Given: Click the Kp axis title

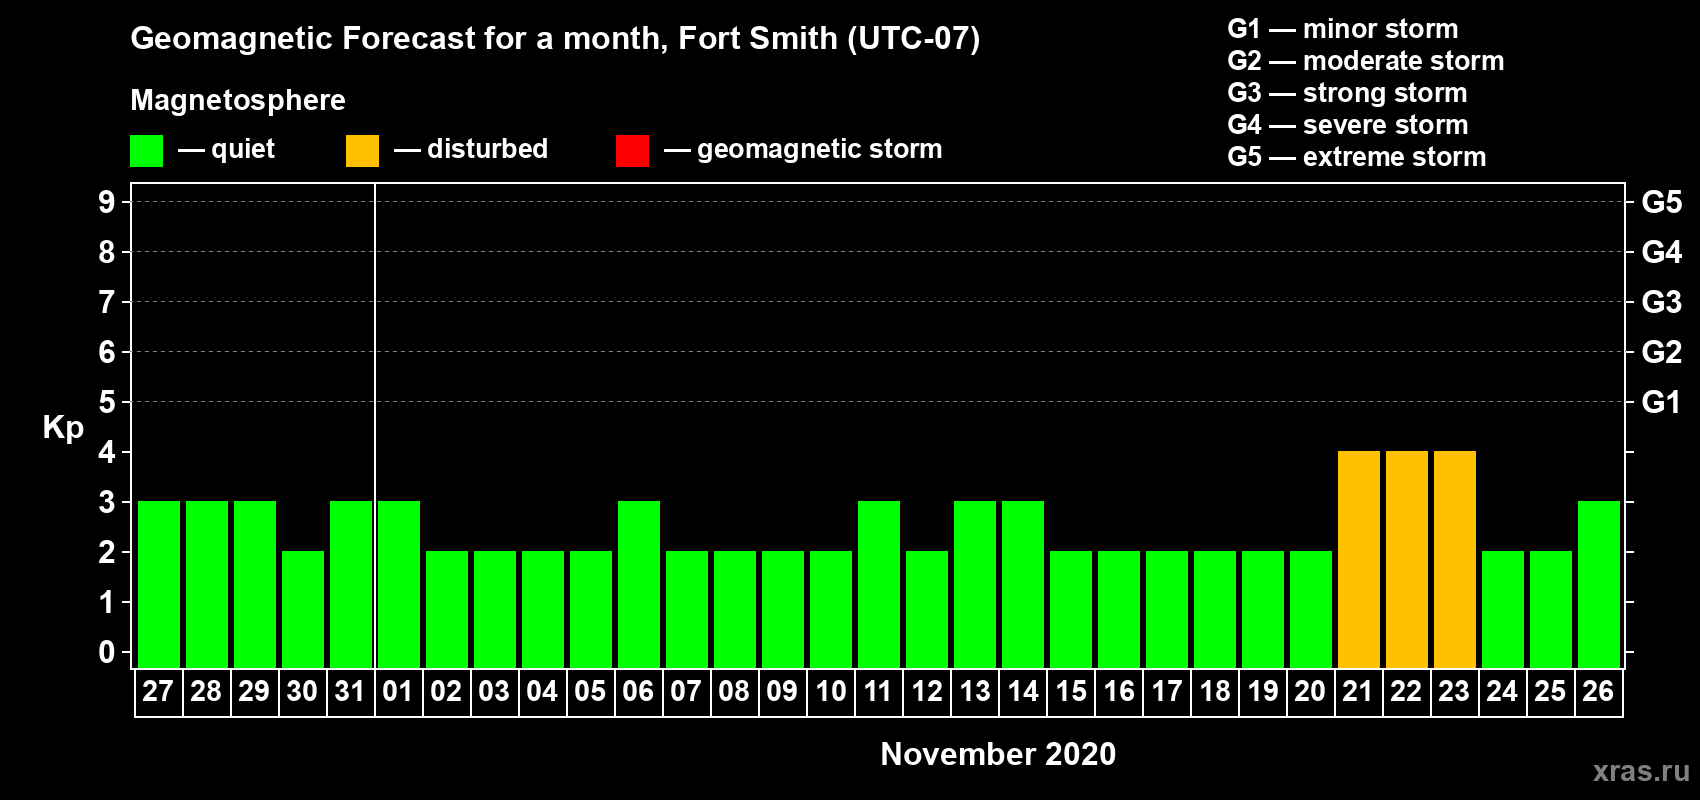Looking at the screenshot, I should tap(63, 427).
